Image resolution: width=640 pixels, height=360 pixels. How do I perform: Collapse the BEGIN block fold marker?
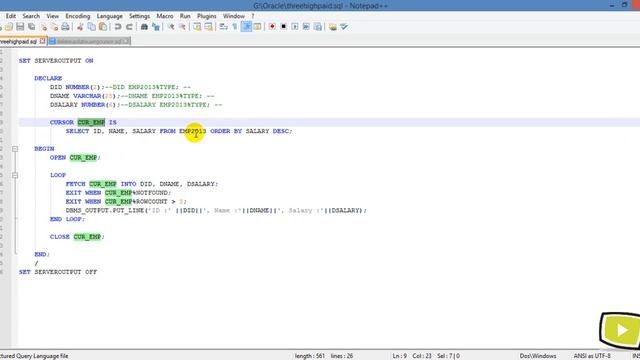pos(15,149)
